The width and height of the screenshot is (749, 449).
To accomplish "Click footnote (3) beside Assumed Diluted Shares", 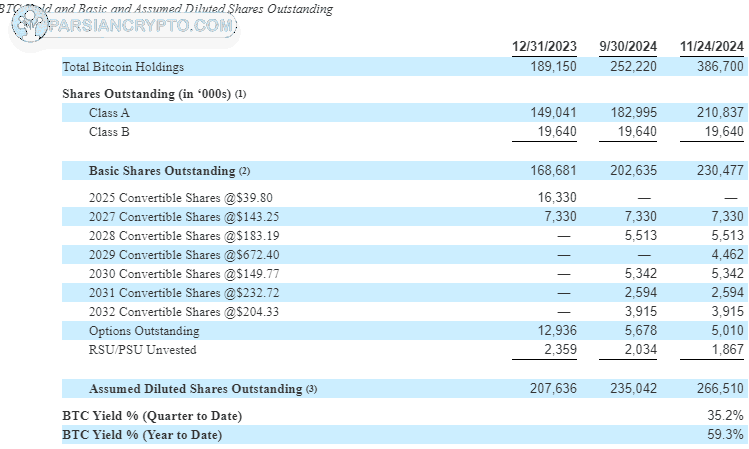I will tap(311, 389).
